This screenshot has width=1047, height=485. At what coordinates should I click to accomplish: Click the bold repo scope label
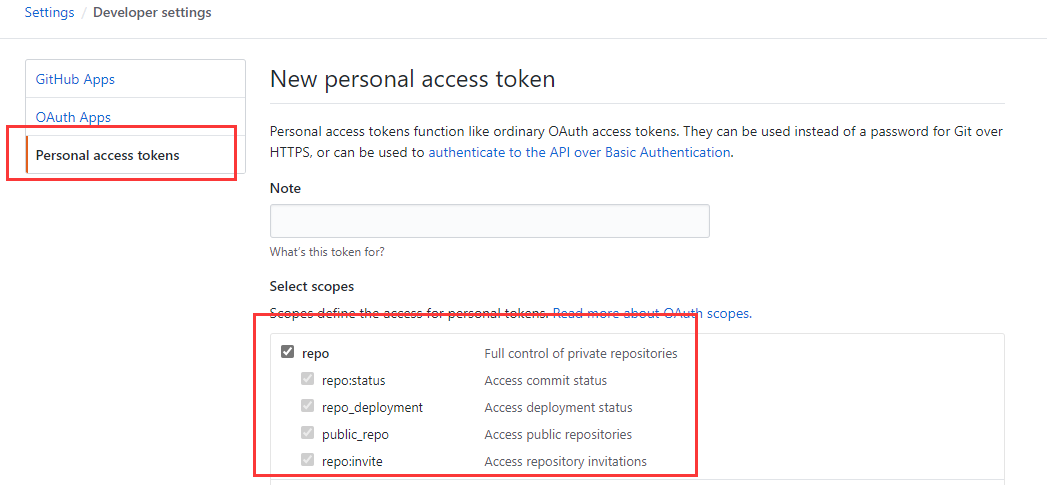pos(315,353)
